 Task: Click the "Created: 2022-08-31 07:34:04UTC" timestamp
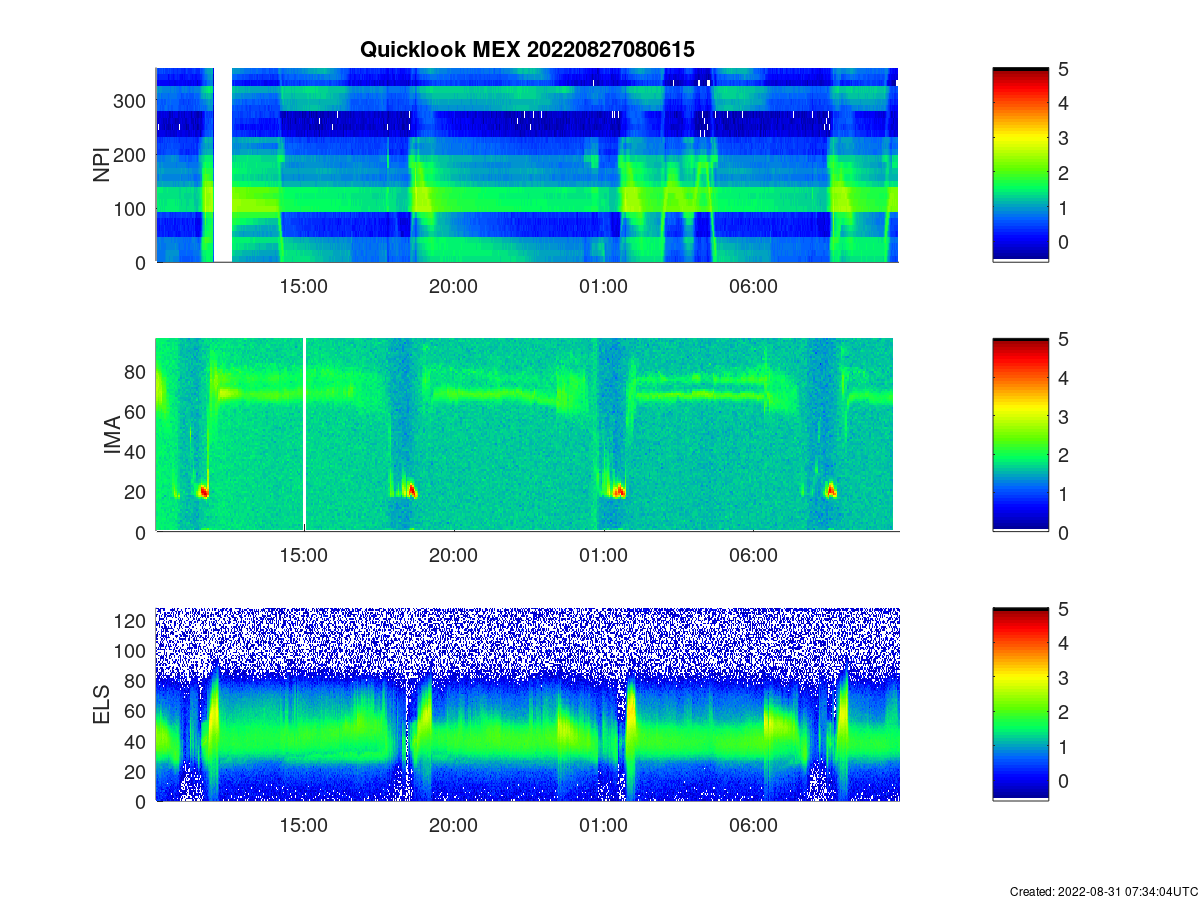[x=1102, y=891]
